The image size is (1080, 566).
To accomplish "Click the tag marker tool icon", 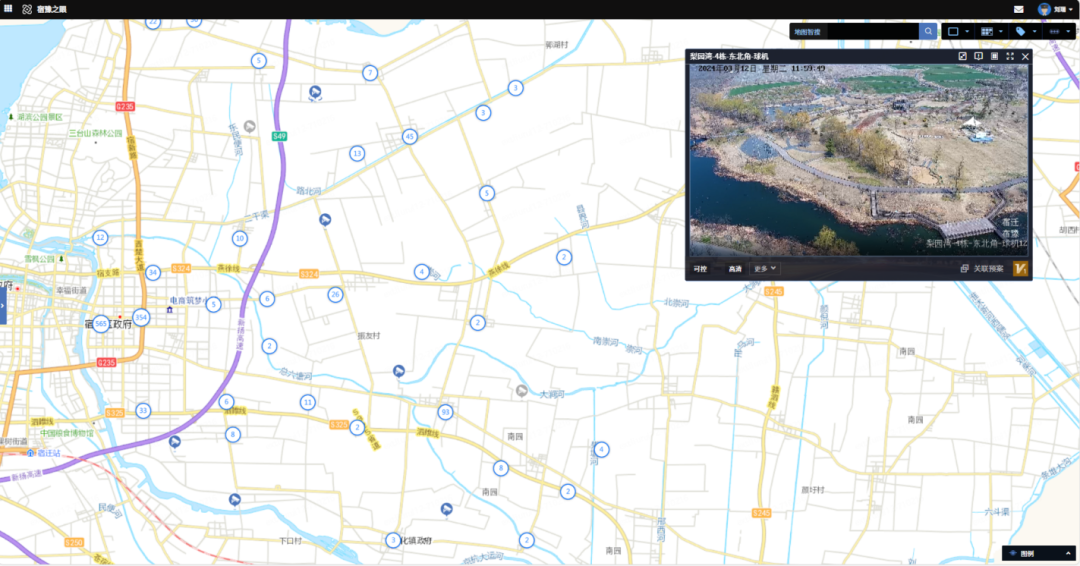I will (1020, 32).
